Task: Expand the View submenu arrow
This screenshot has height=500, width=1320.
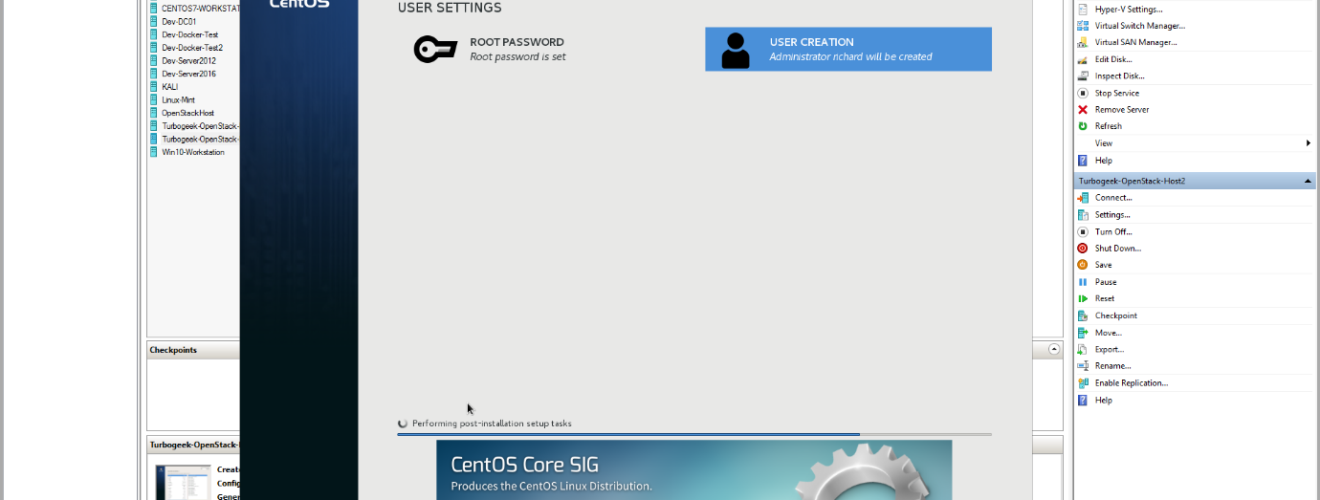Action: (1308, 144)
